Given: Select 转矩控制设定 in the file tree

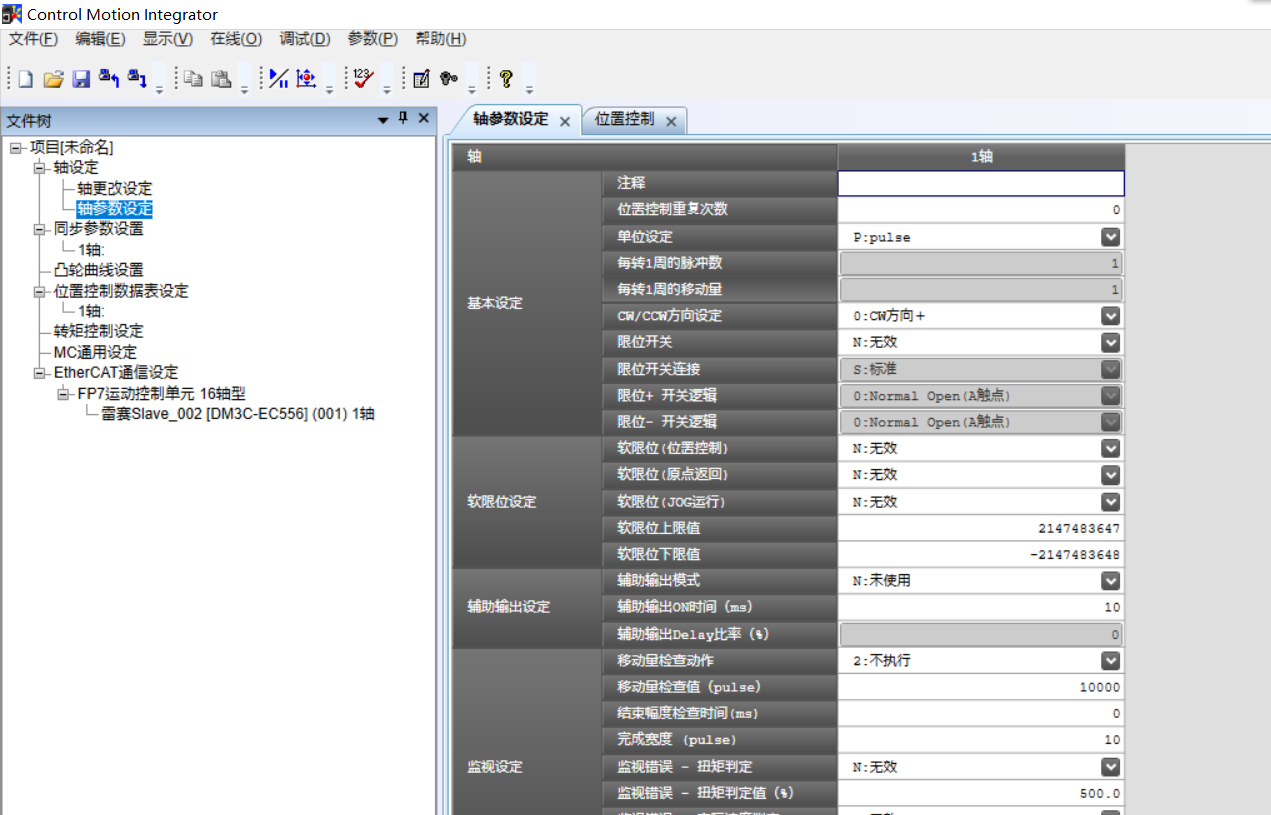Looking at the screenshot, I should [98, 331].
